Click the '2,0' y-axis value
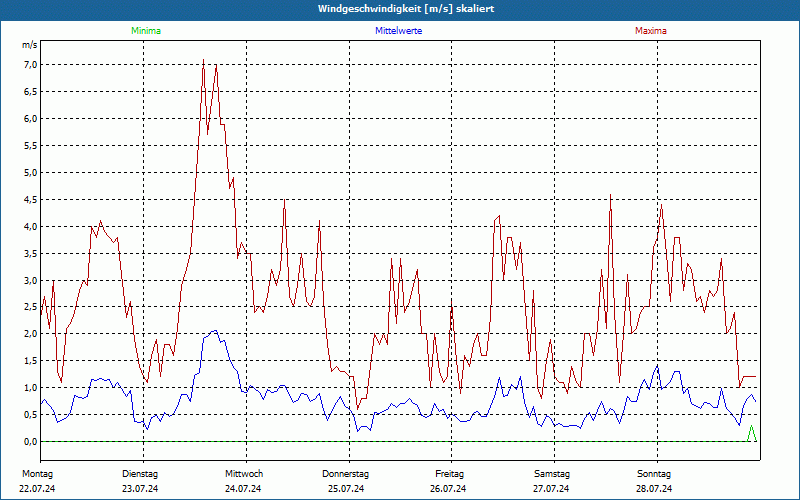Viewport: 800px width, 500px height. (31, 334)
